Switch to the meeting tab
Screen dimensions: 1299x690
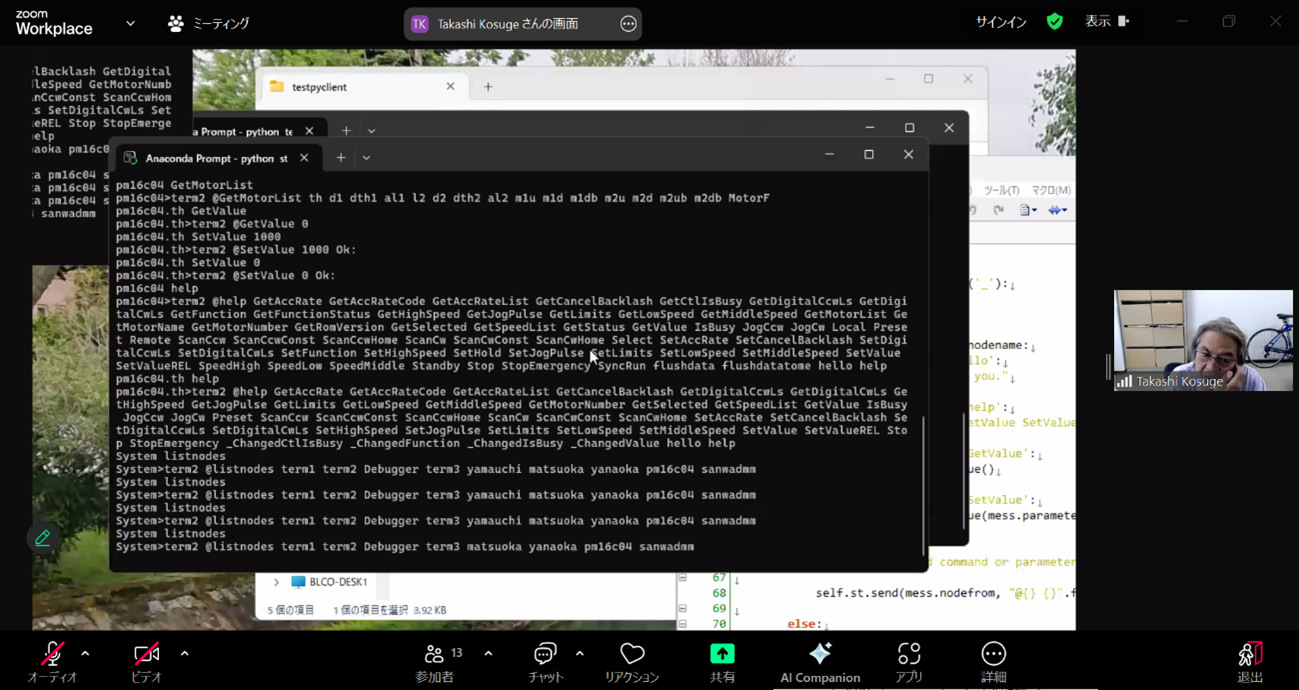tap(208, 23)
